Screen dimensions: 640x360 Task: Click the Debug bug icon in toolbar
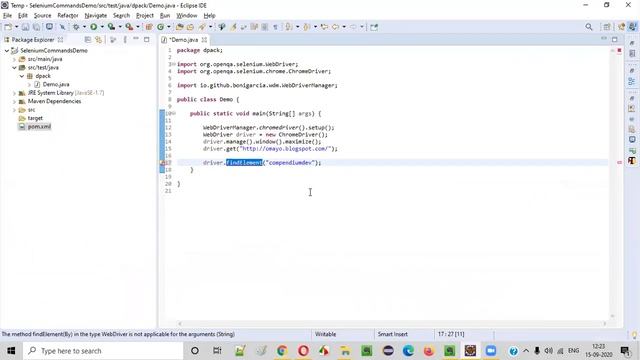[x=76, y=27]
